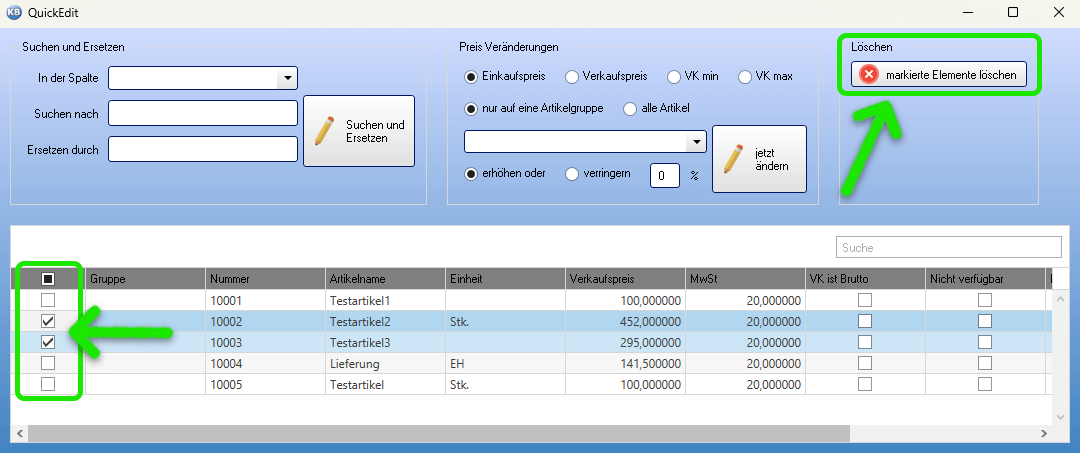This screenshot has width=1080, height=453.
Task: Click the pencil icon on Suchen und Ersetzen
Action: coord(324,131)
